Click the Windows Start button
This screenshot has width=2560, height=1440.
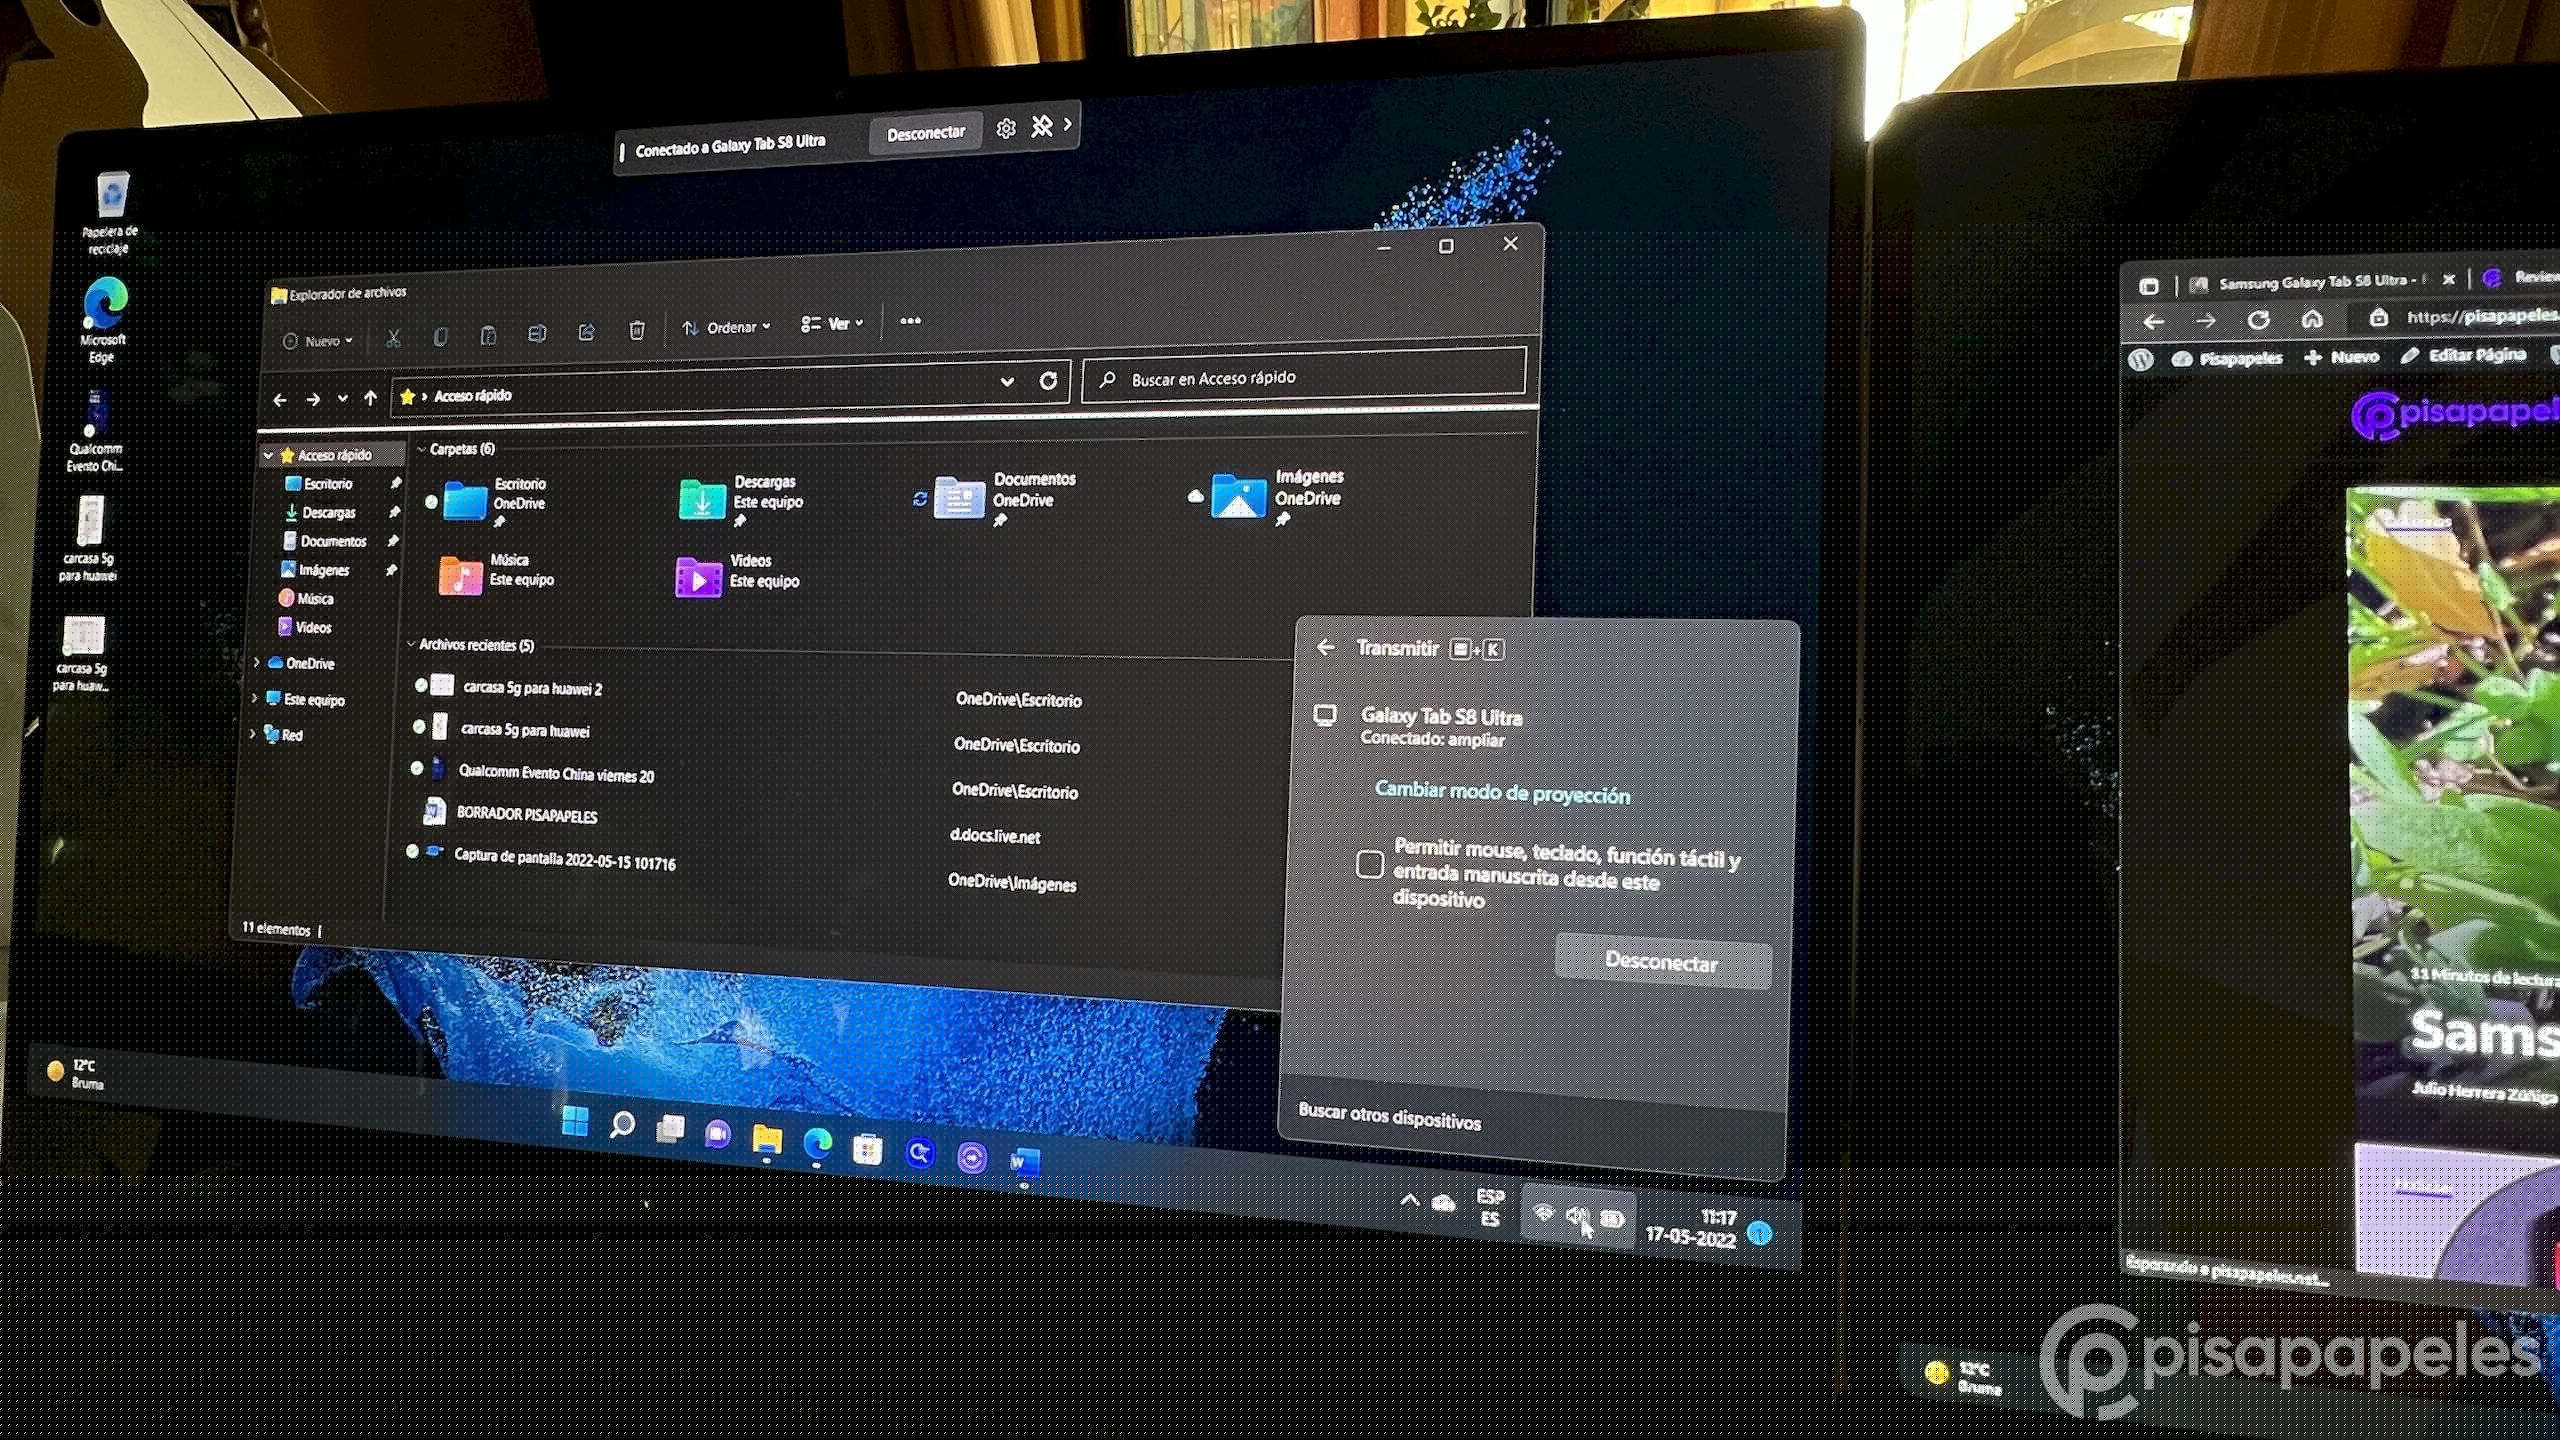575,1122
